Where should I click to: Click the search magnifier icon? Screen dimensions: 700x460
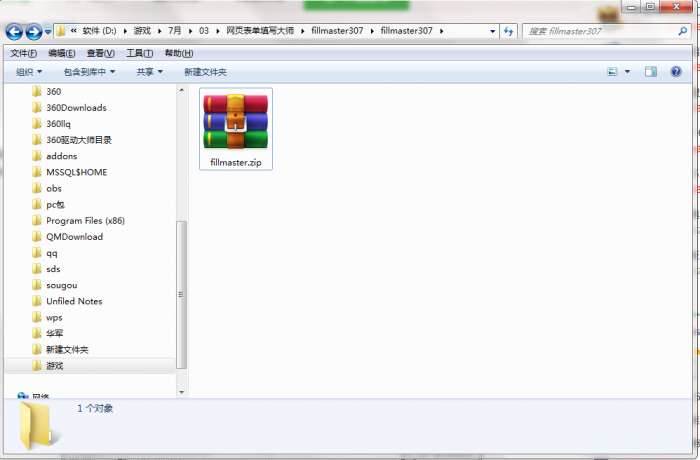[682, 31]
